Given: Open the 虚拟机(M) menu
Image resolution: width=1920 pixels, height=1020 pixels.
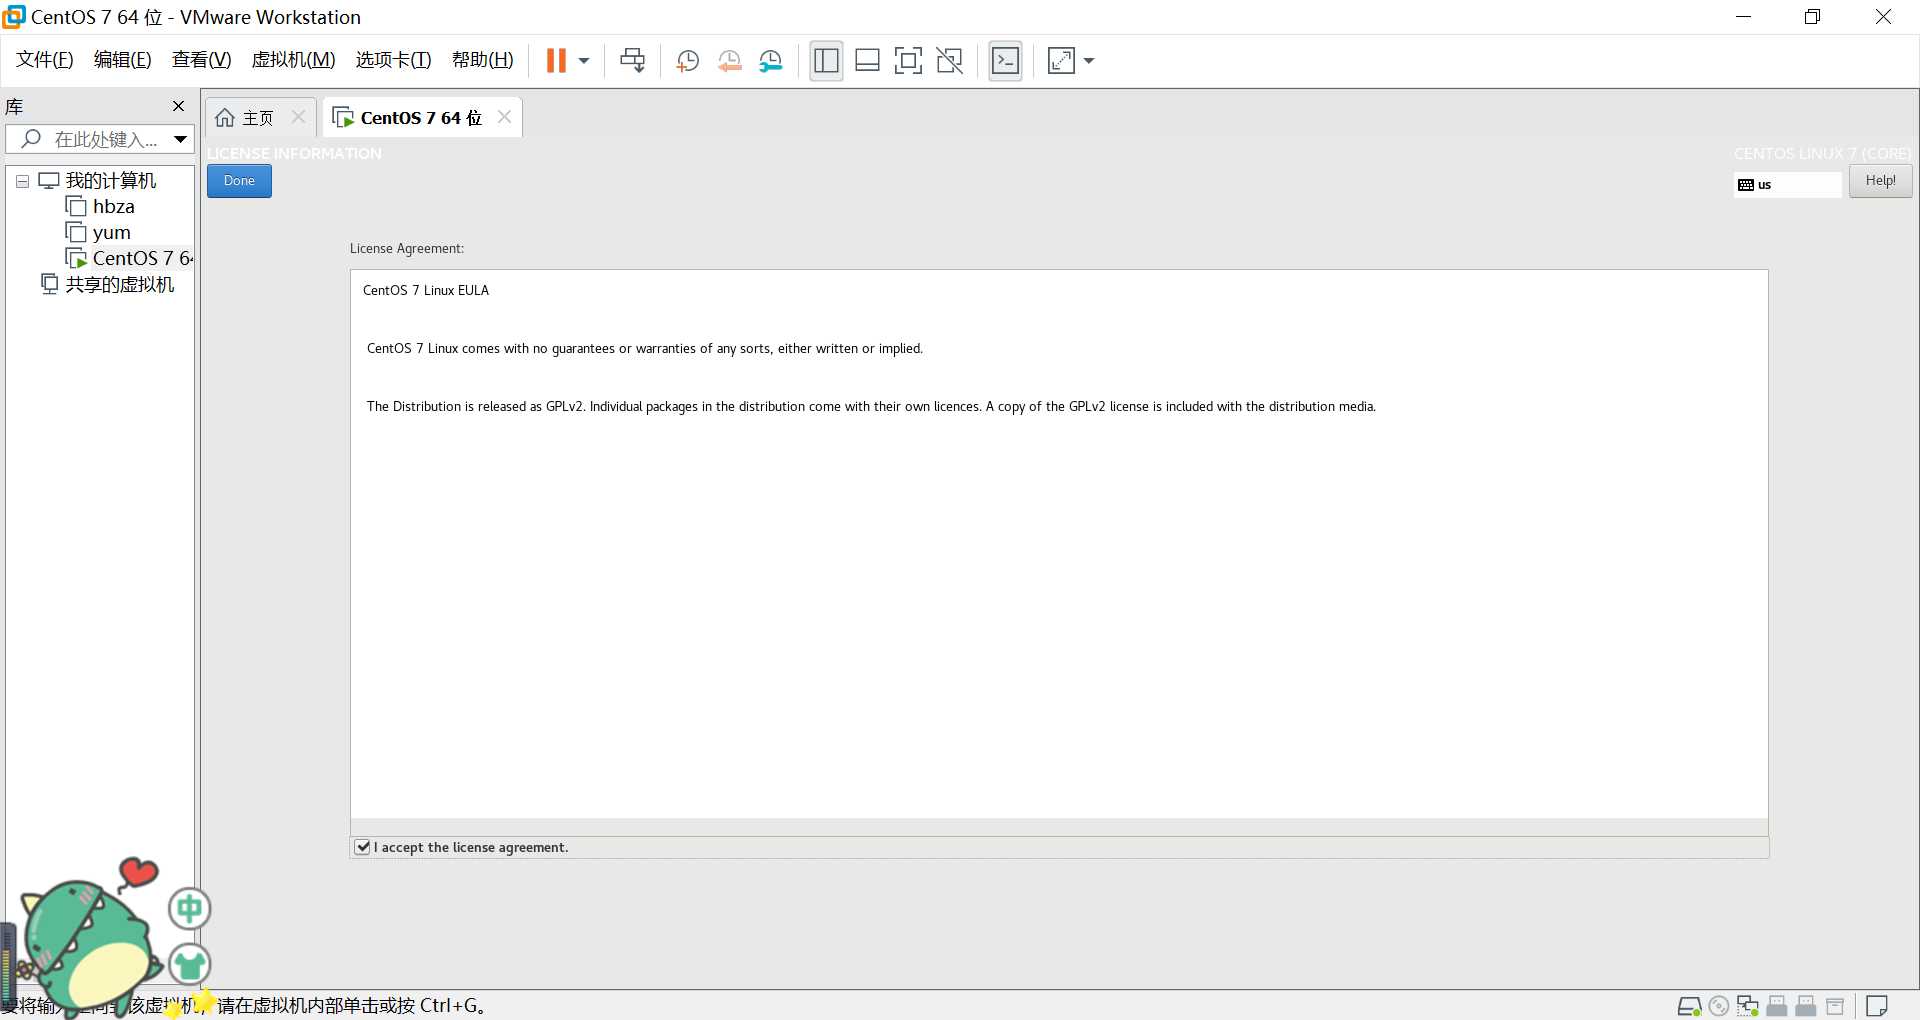Looking at the screenshot, I should [293, 60].
